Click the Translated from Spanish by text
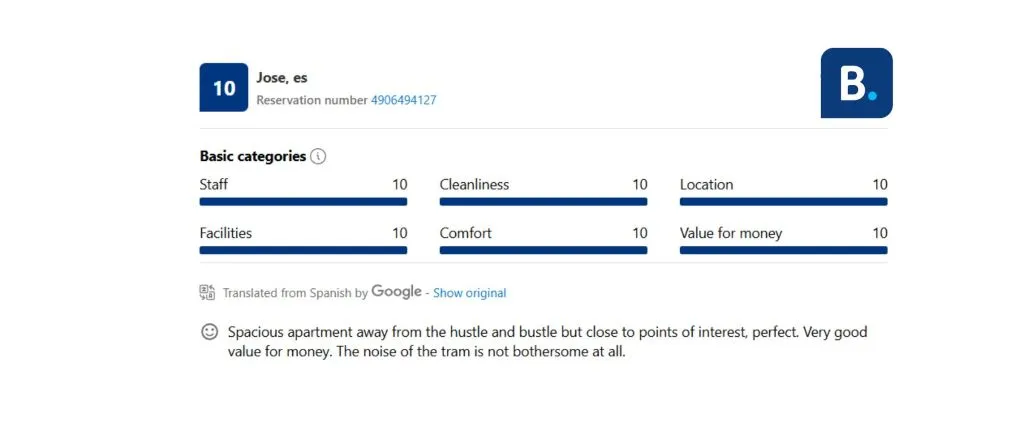This screenshot has width=1020, height=425. coord(294,293)
